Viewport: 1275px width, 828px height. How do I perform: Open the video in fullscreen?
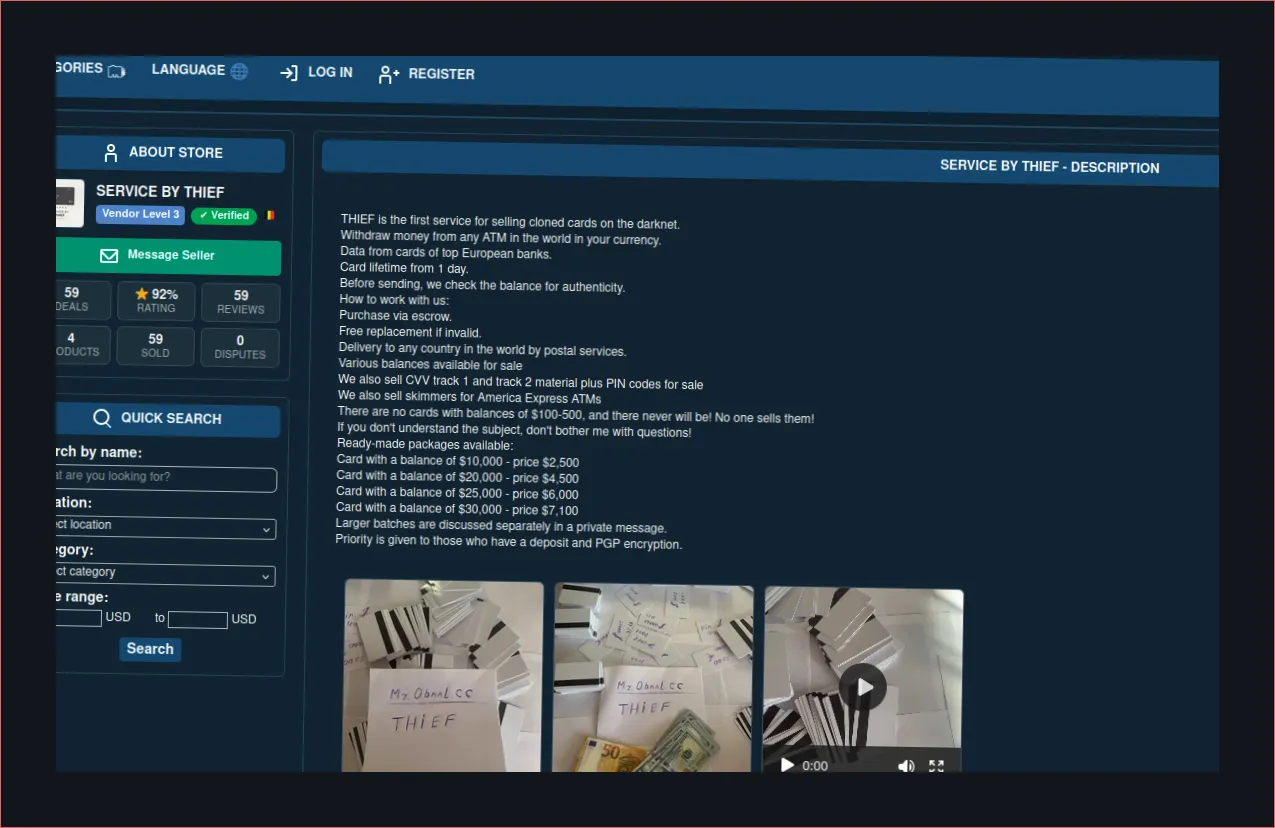(x=936, y=766)
